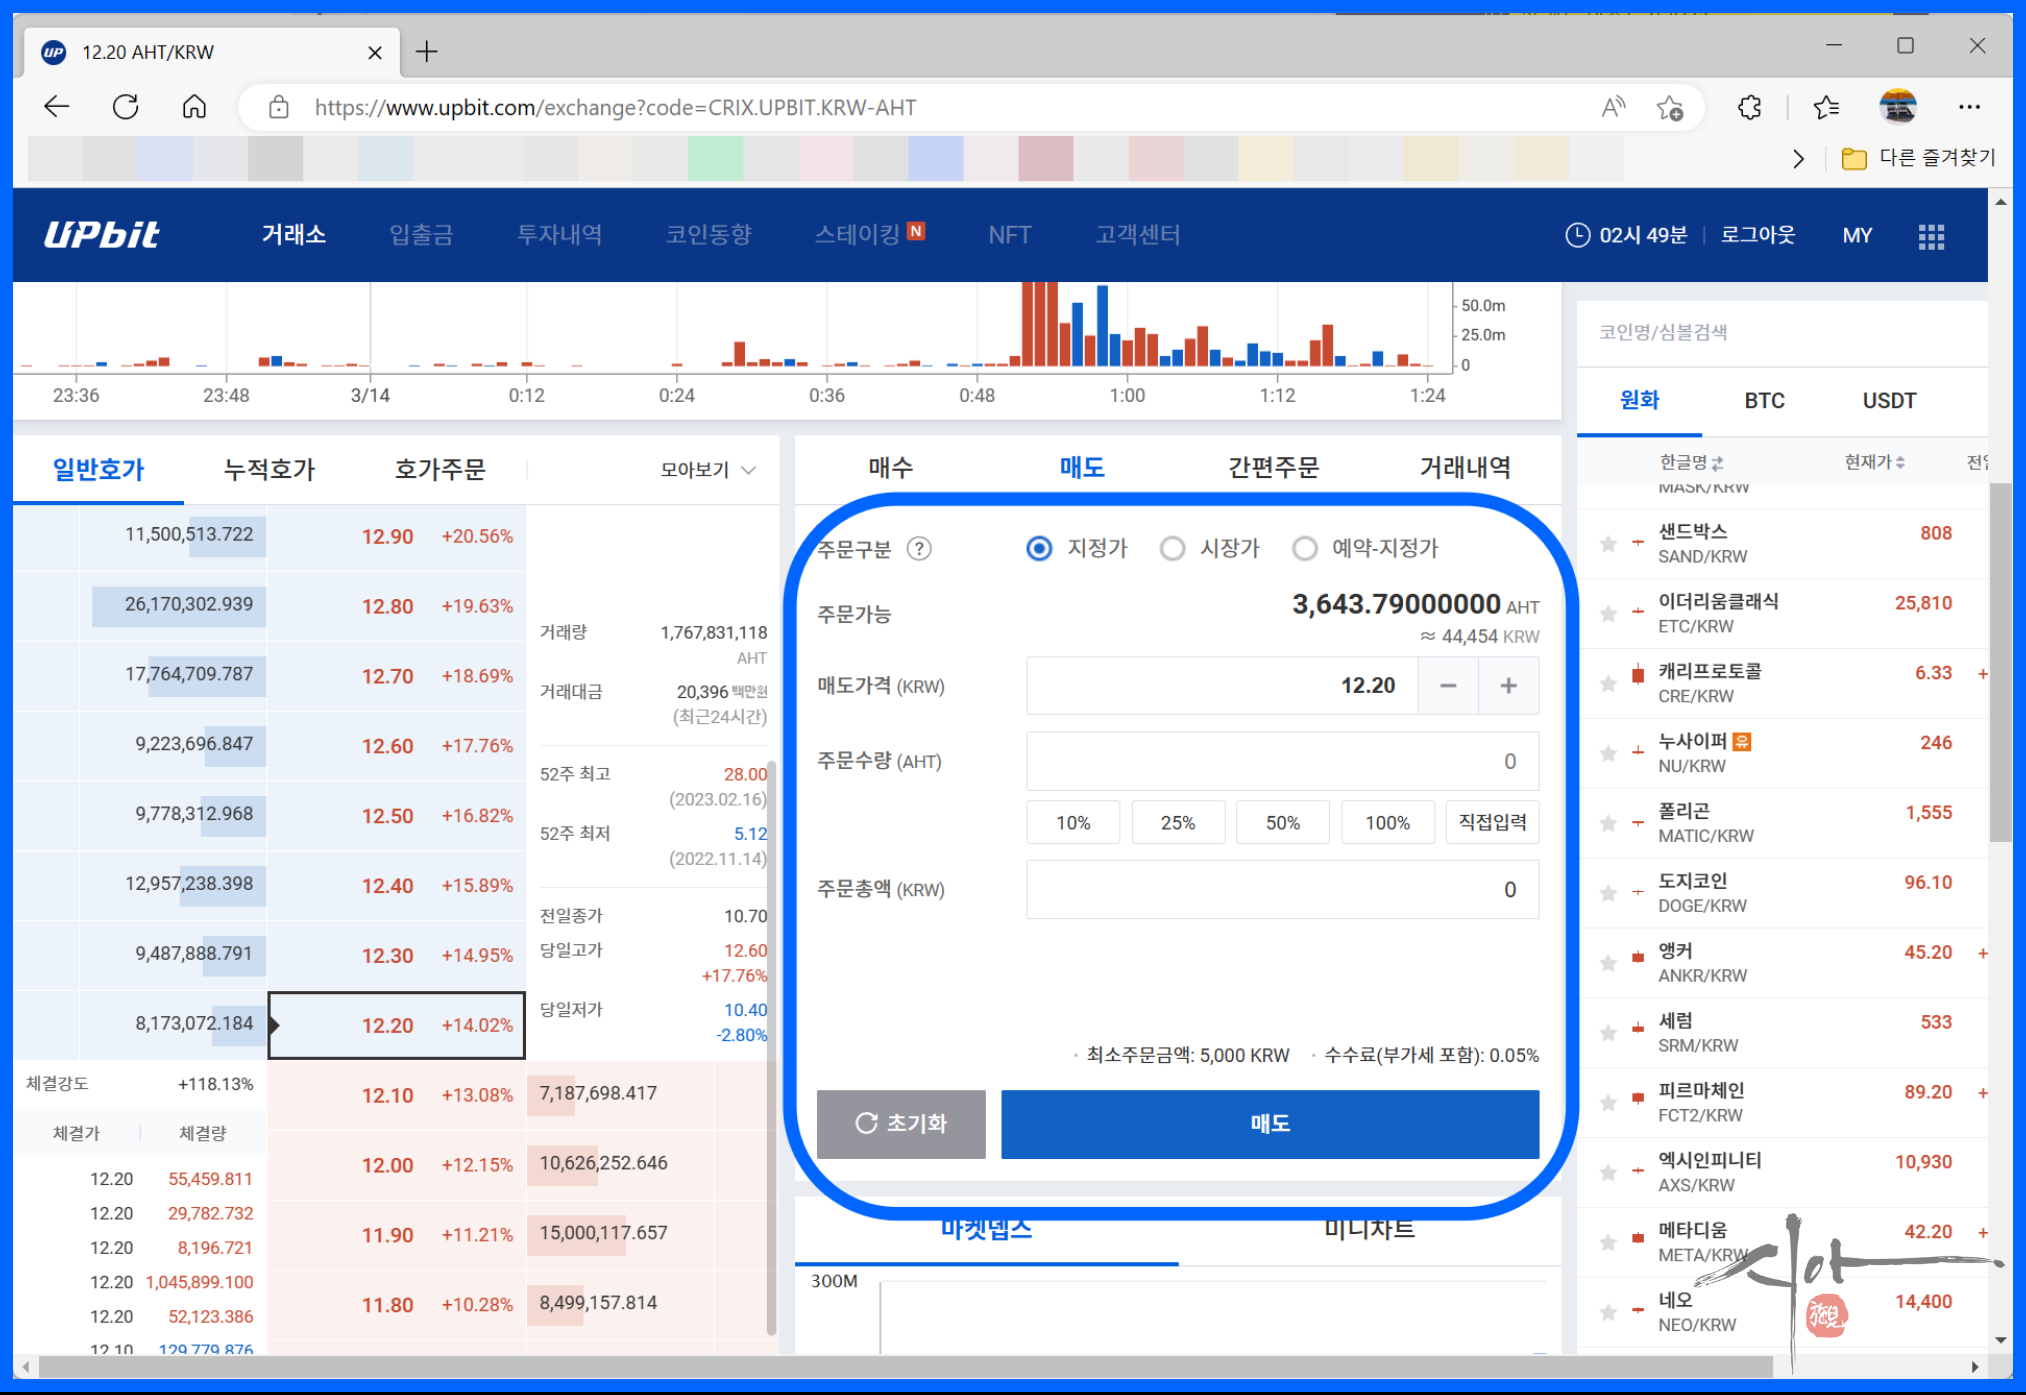
Task: Favorite 샌드박스 SAND/KRW with star icon
Action: [x=1608, y=544]
